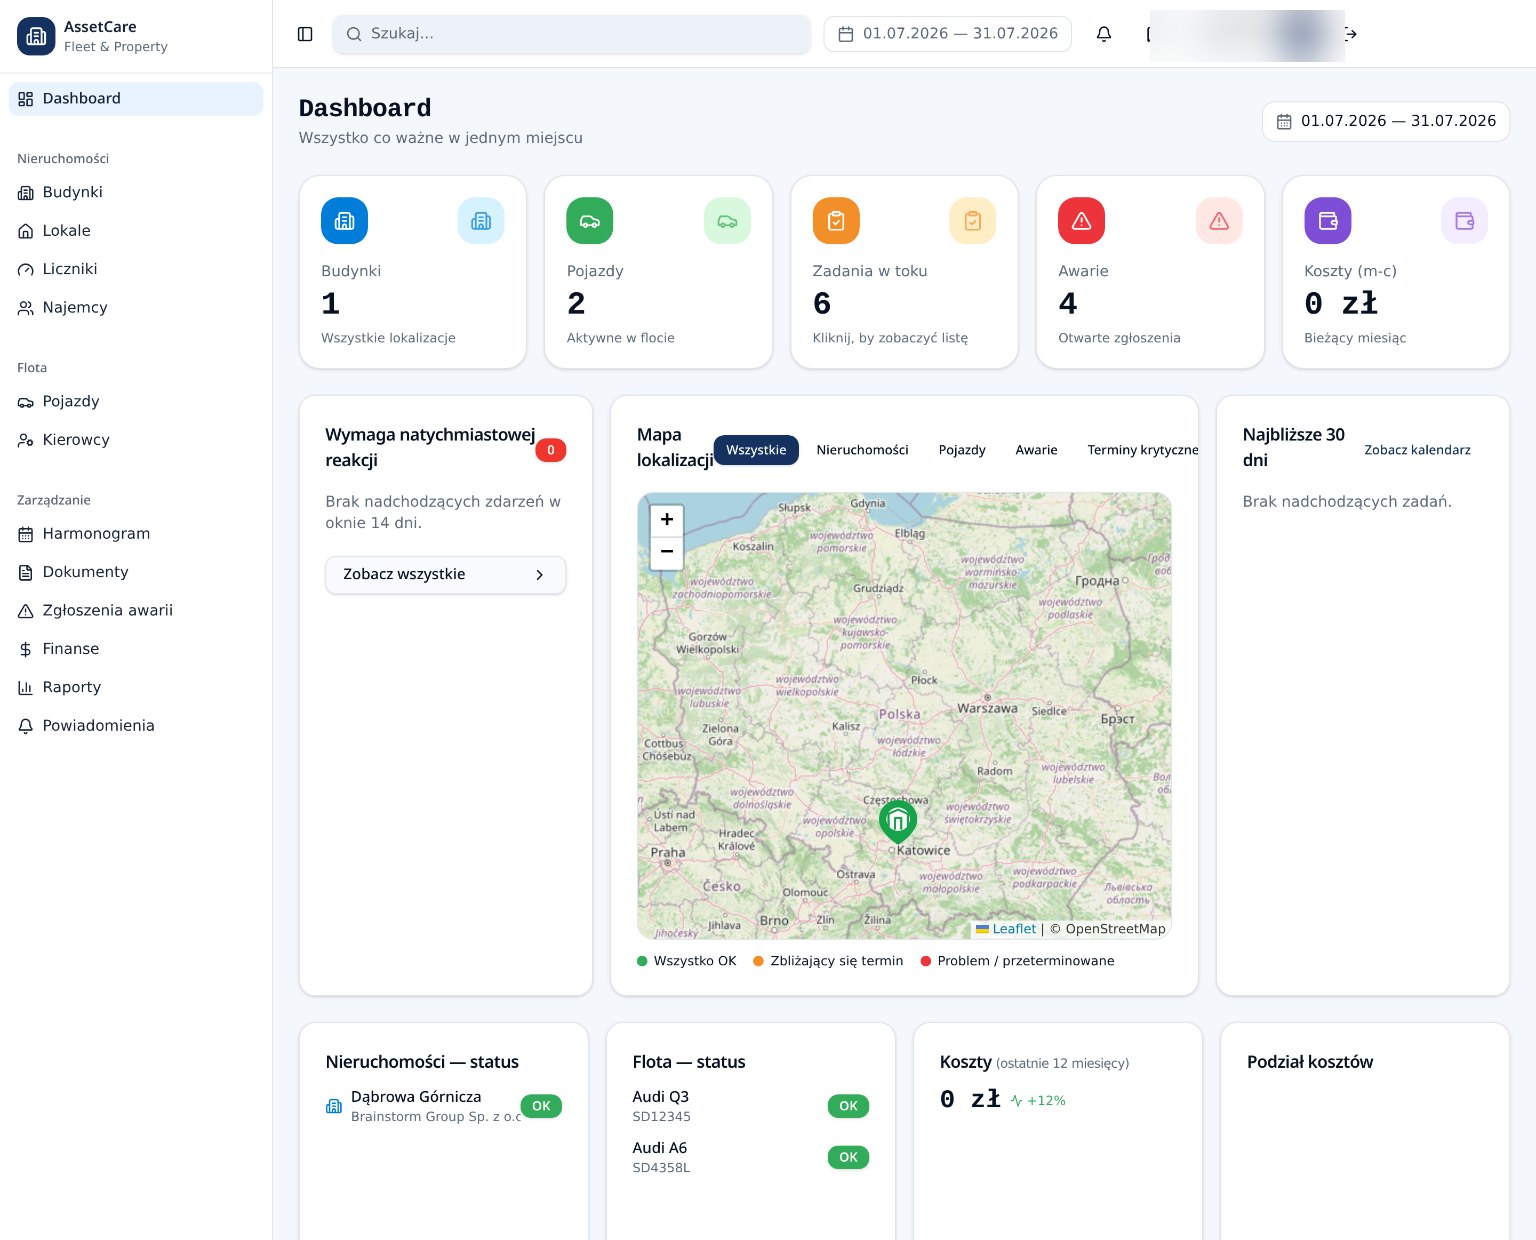The width and height of the screenshot is (1536, 1240).
Task: Open the header date range 01.07.2026 picker
Action: click(x=948, y=34)
